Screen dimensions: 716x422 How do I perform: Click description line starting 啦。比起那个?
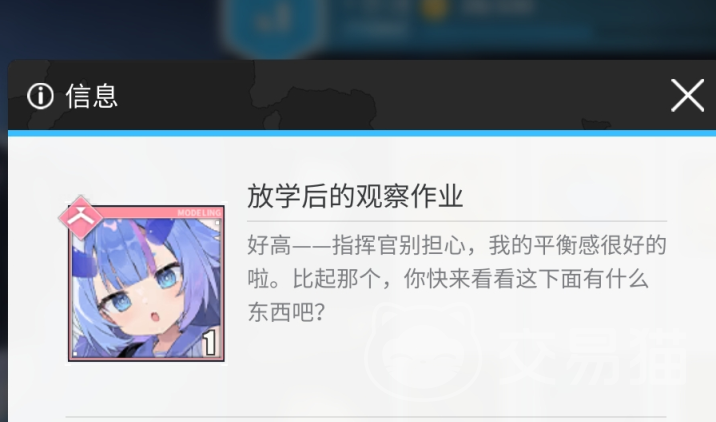click(x=448, y=279)
